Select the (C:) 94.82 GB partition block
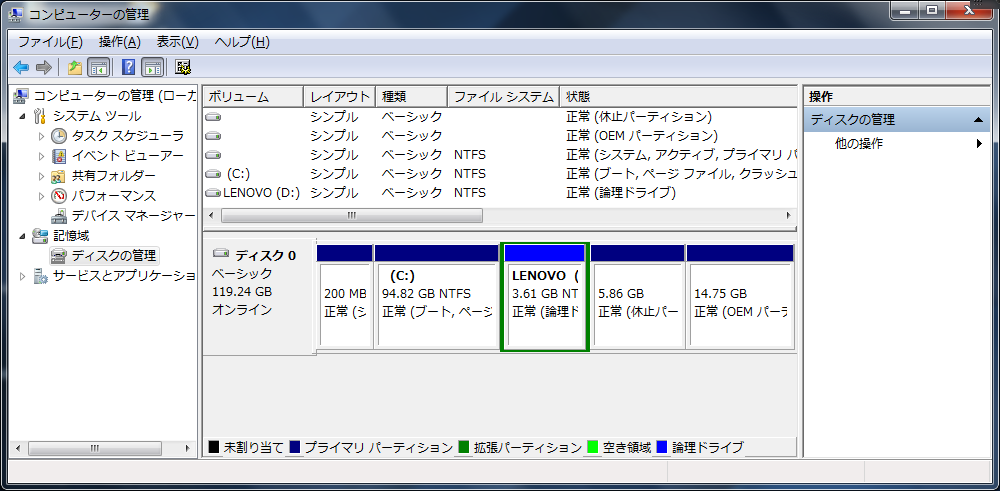 click(x=436, y=297)
